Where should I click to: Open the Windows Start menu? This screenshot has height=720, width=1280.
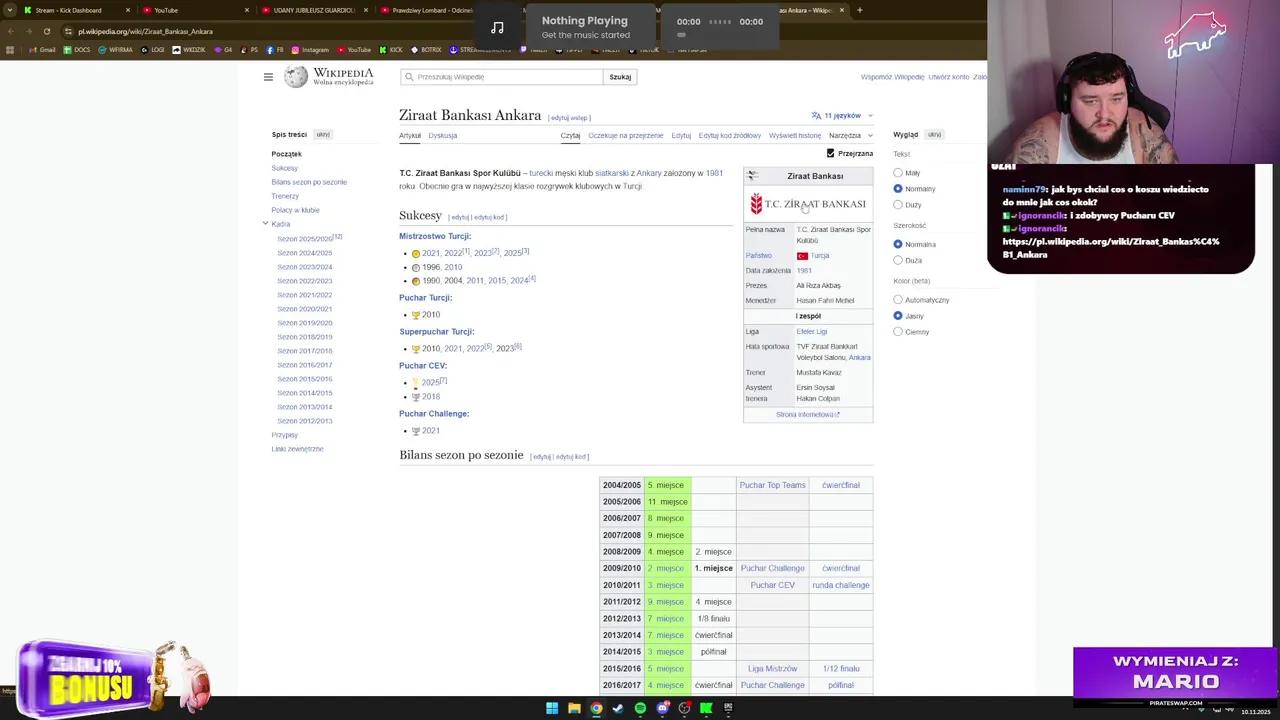click(x=552, y=708)
